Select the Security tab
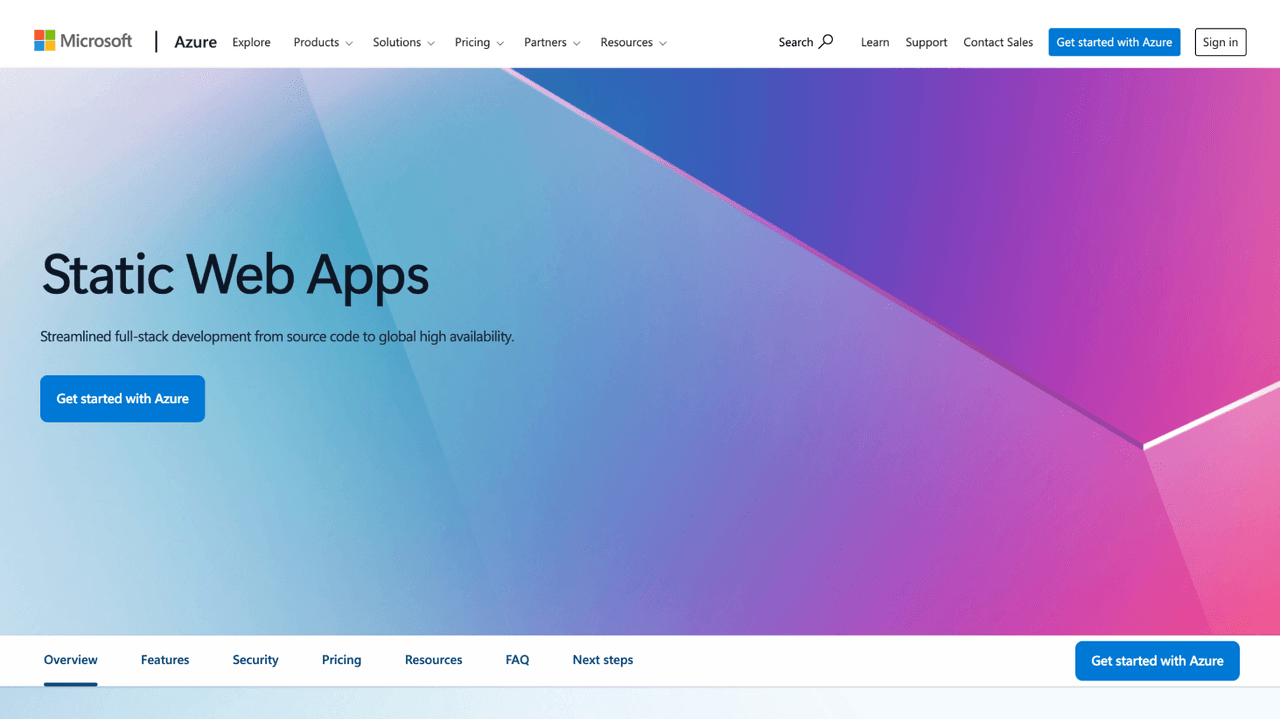Screen dimensions: 1280x719 255,660
